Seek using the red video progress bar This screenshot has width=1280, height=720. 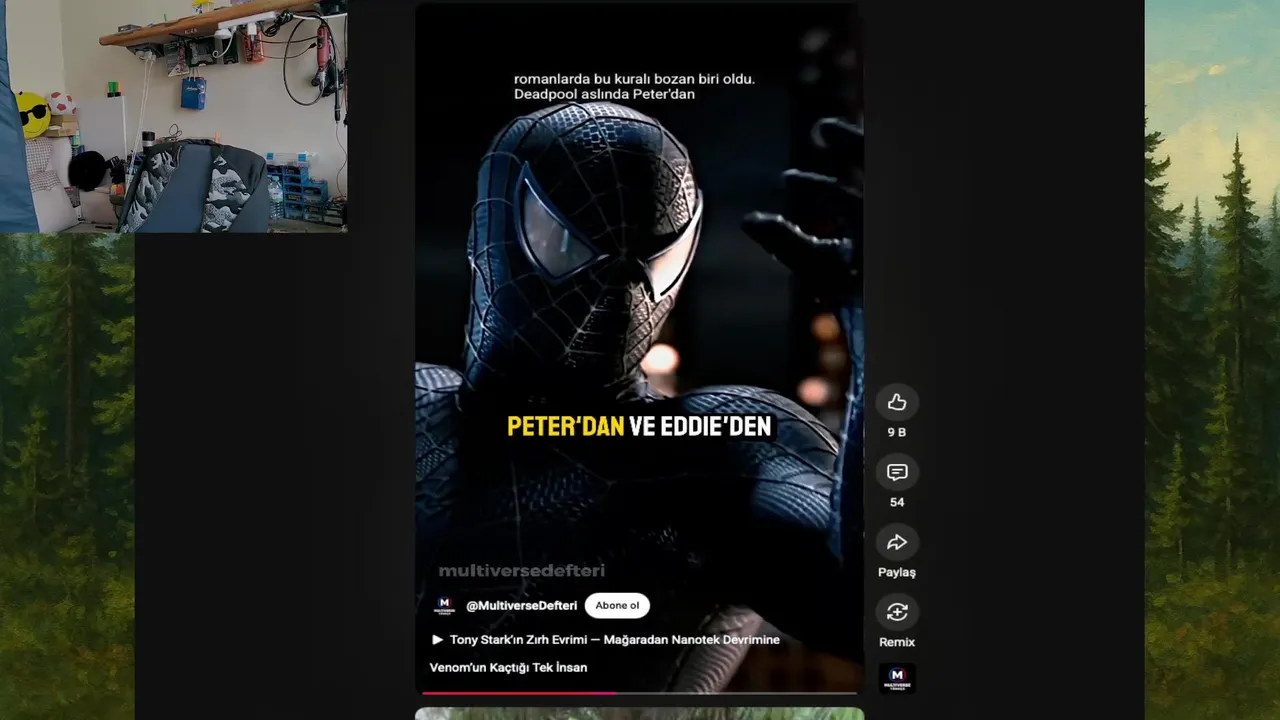639,692
